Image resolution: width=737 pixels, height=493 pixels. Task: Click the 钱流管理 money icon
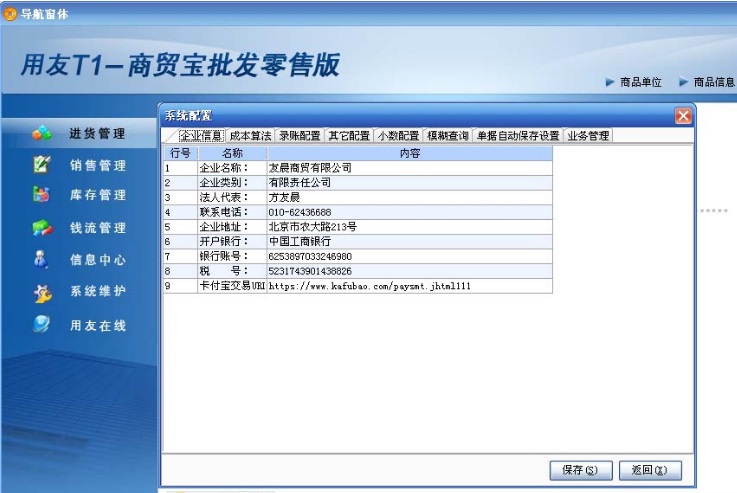[x=42, y=228]
